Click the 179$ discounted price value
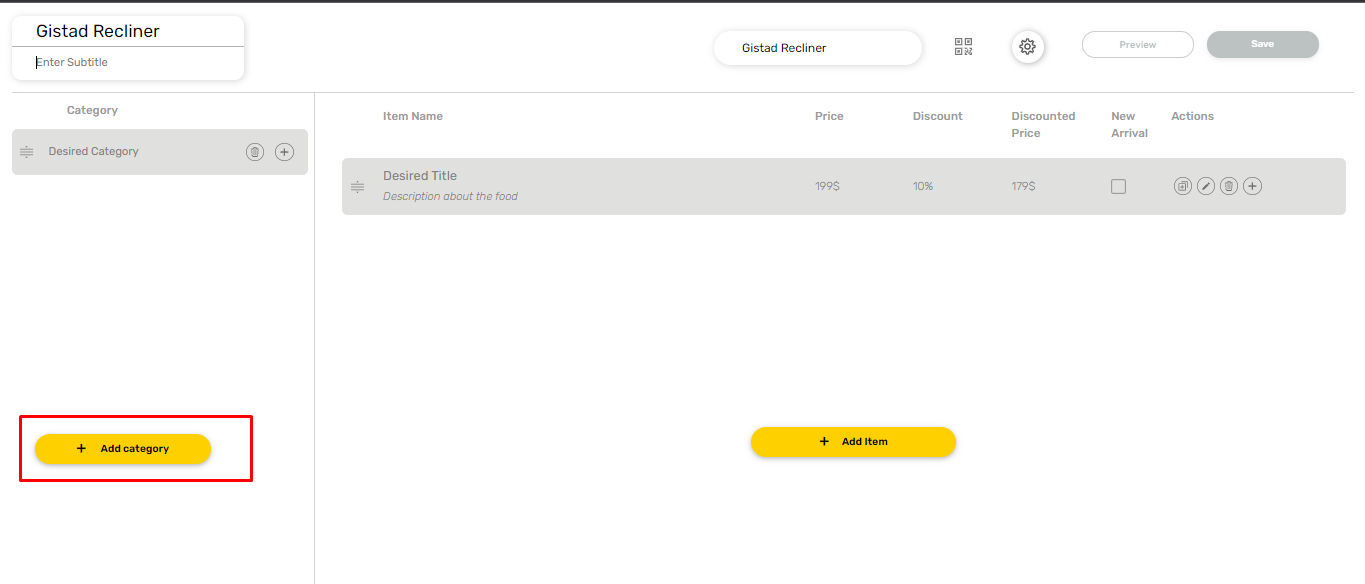1365x584 pixels. click(1024, 186)
